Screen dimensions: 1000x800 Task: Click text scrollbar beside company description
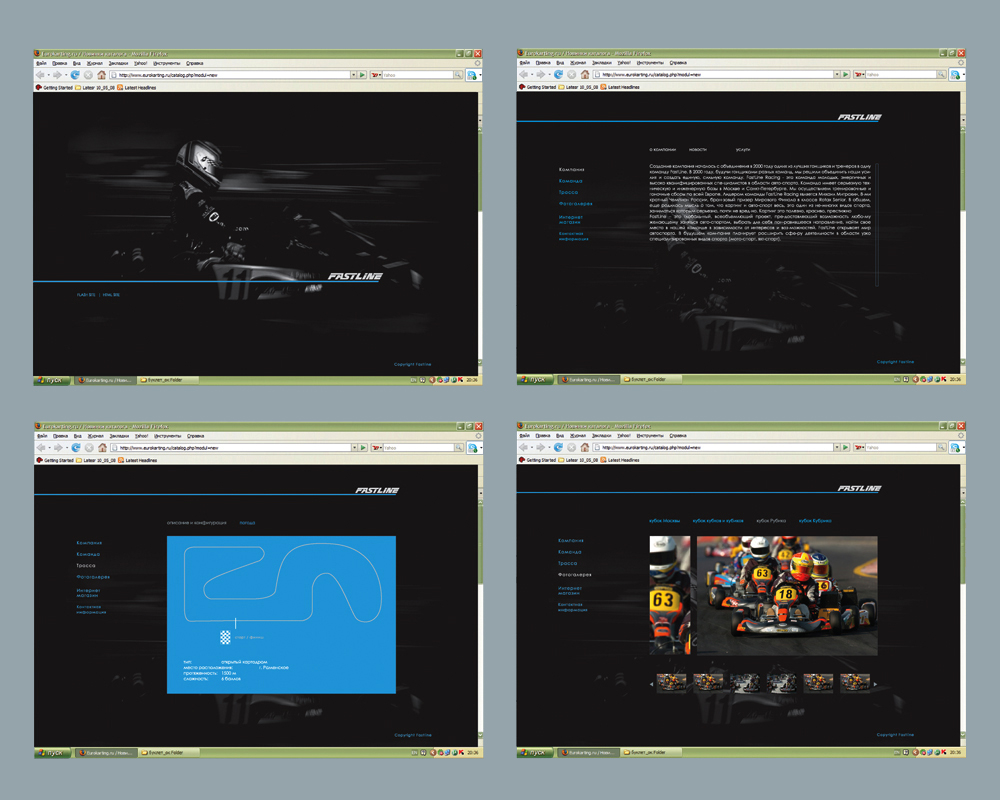[x=878, y=225]
